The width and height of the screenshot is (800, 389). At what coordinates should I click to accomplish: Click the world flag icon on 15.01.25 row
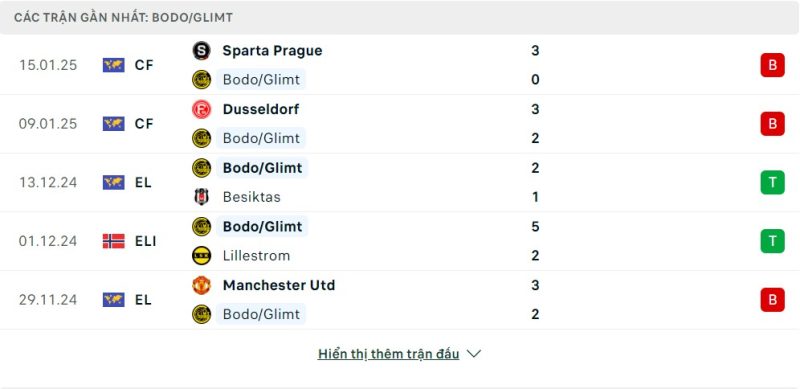113,65
